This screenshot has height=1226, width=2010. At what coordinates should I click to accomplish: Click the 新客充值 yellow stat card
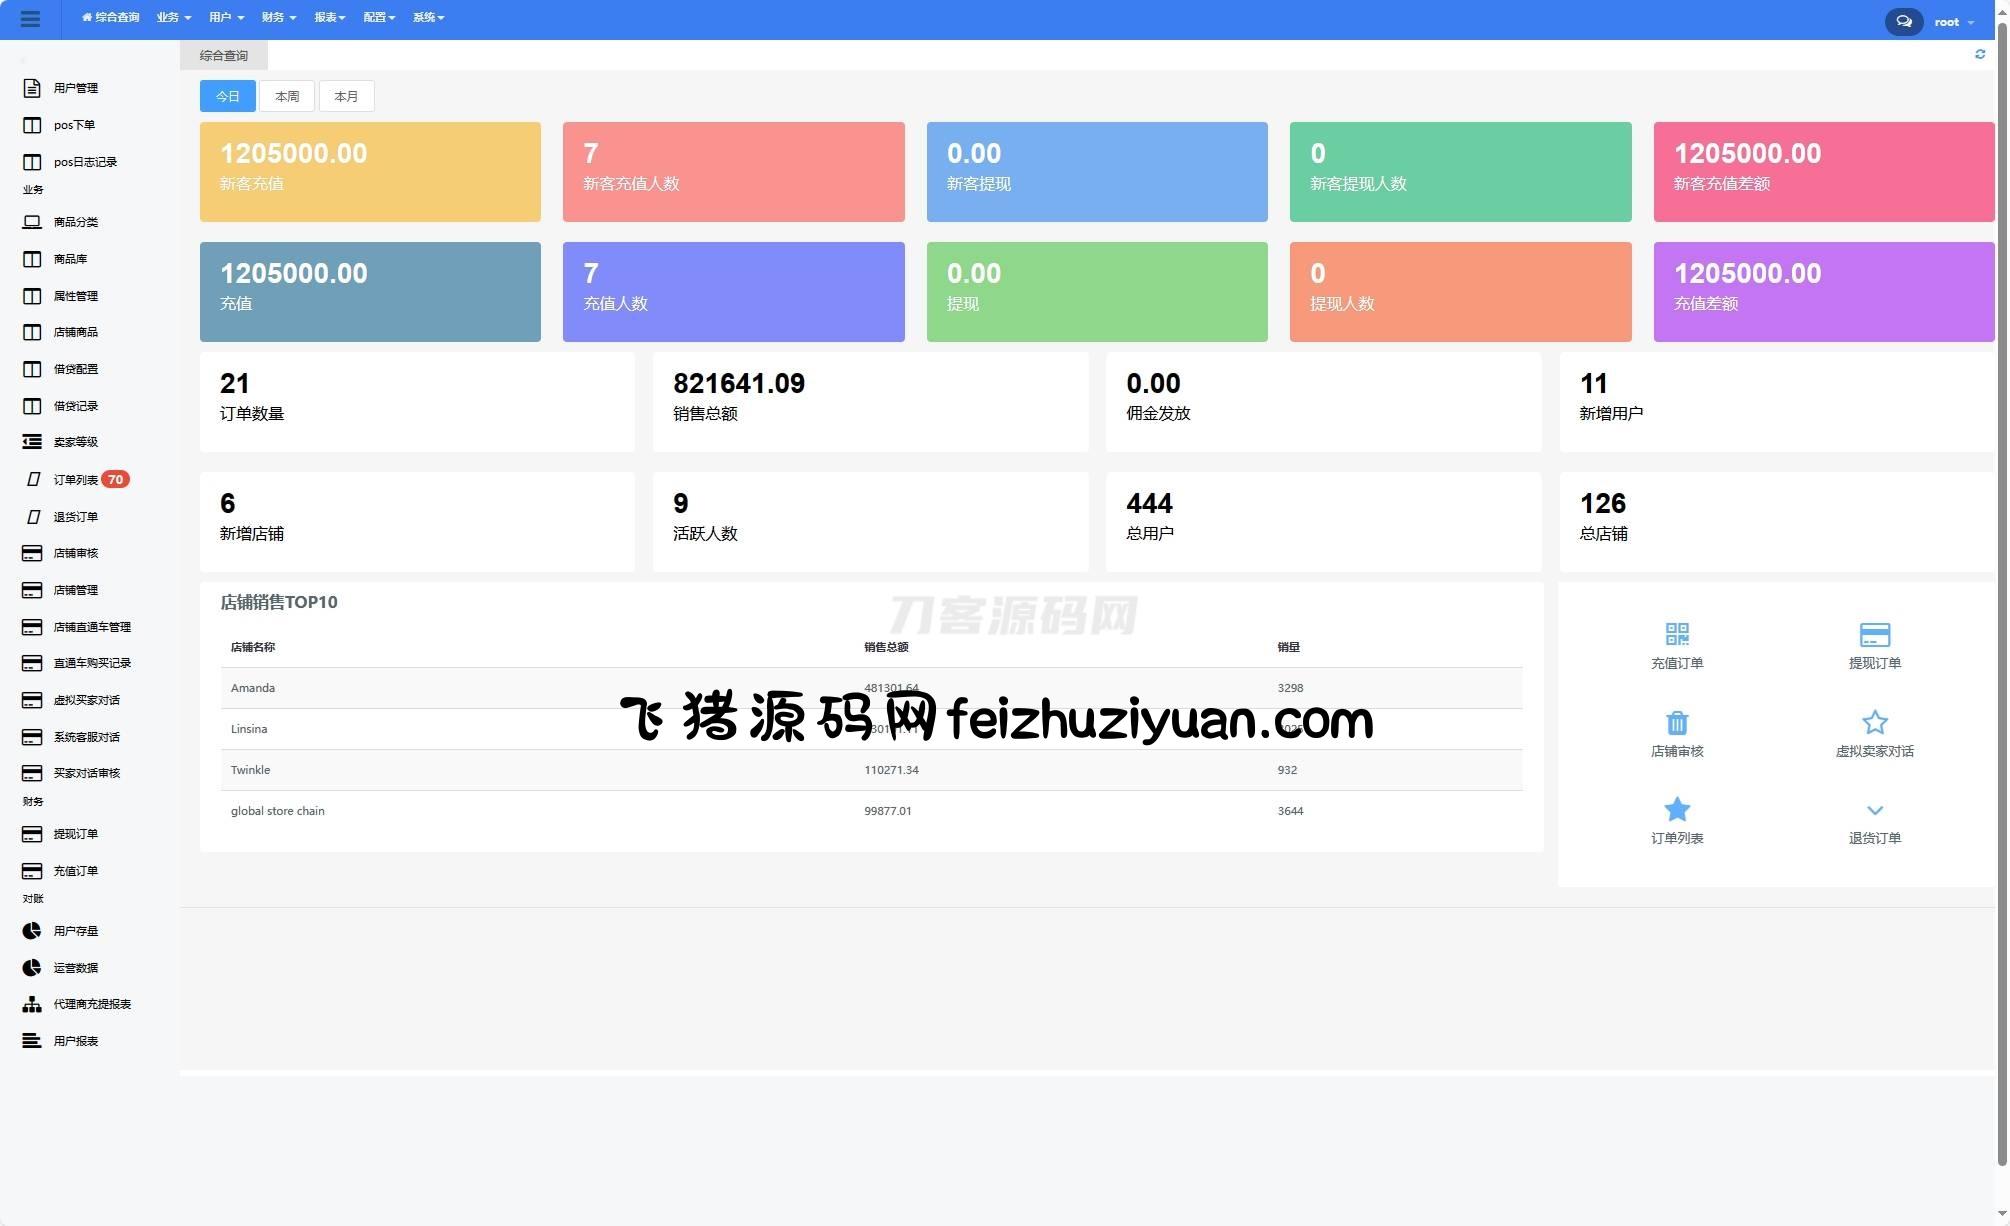[x=370, y=172]
